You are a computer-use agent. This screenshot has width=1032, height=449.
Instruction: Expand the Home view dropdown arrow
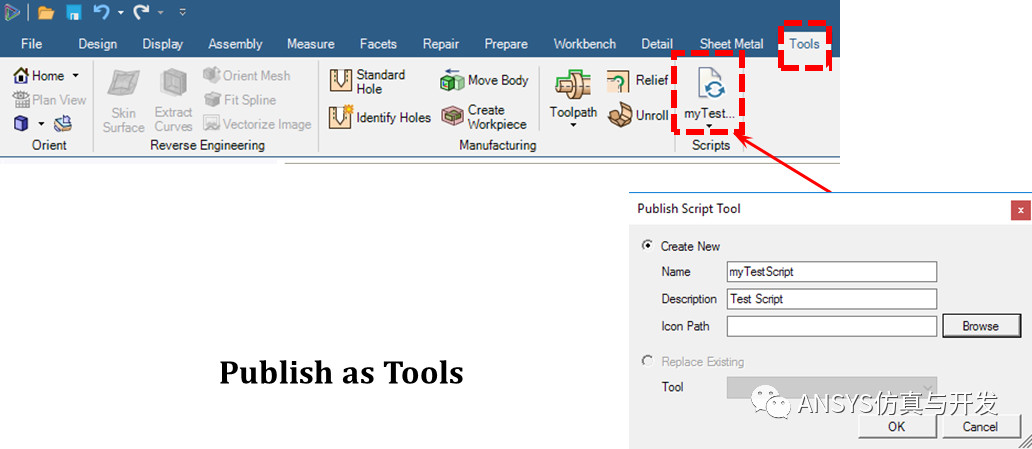(76, 76)
